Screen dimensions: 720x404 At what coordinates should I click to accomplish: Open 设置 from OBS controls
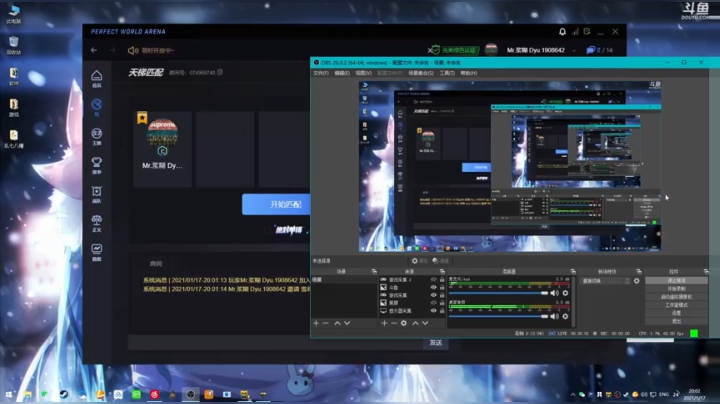[676, 313]
